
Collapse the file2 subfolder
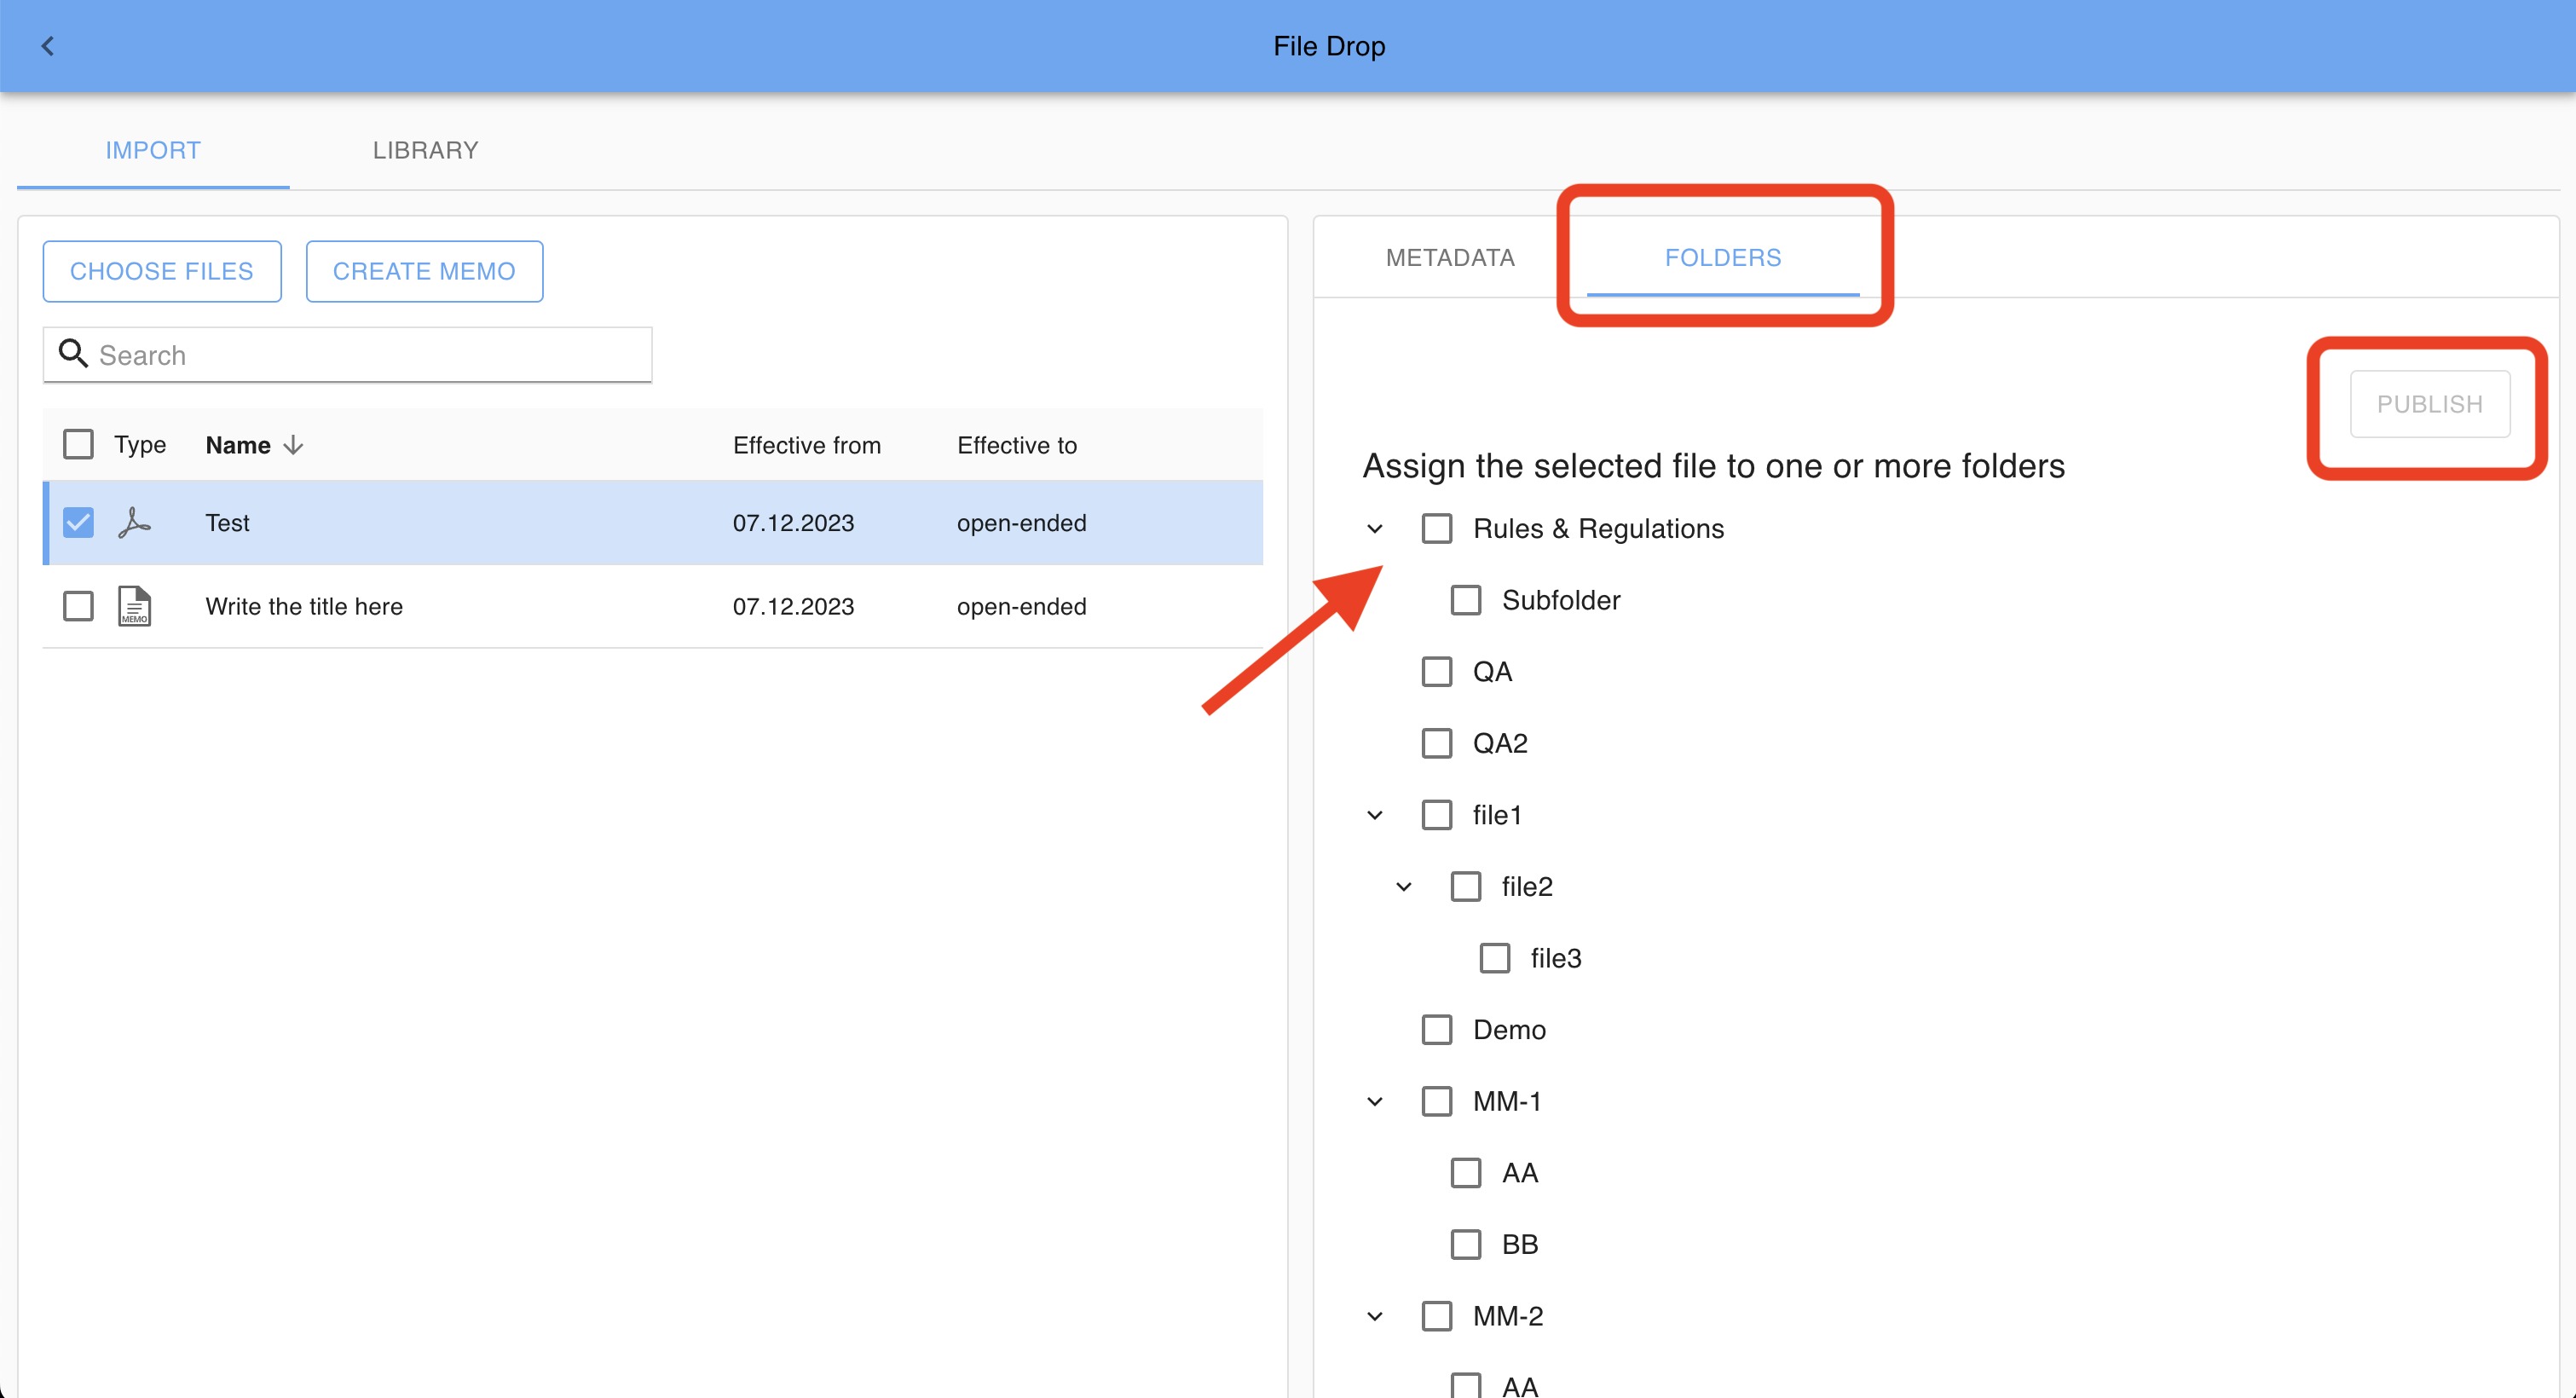click(x=1404, y=887)
